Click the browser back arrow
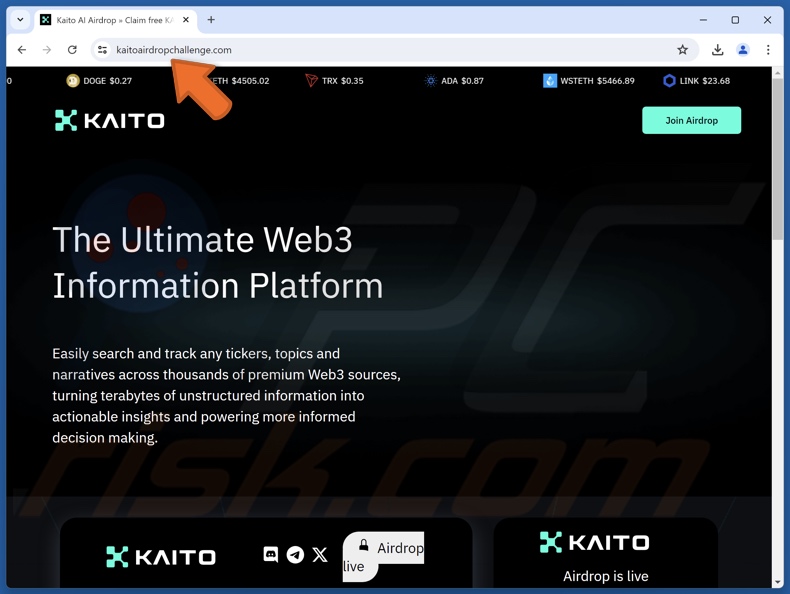Viewport: 790px width, 594px height. [x=22, y=50]
